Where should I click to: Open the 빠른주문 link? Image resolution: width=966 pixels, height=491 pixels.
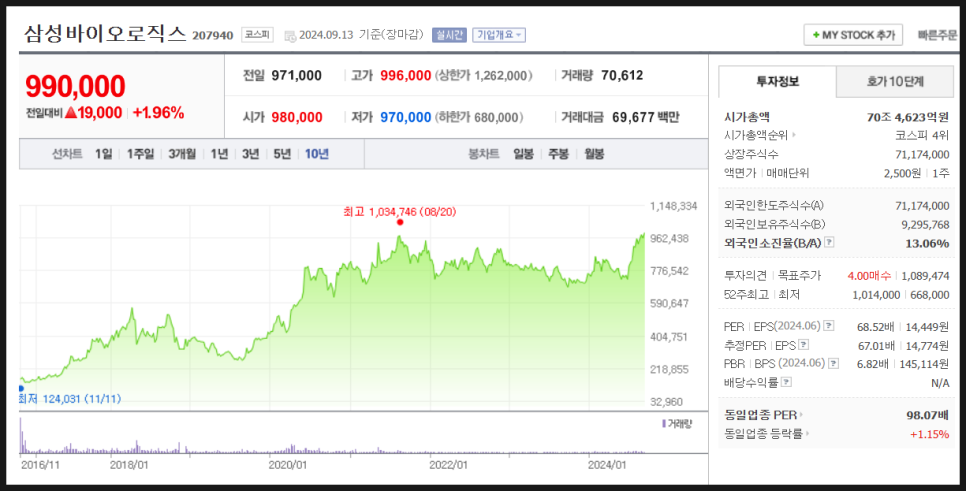point(937,35)
